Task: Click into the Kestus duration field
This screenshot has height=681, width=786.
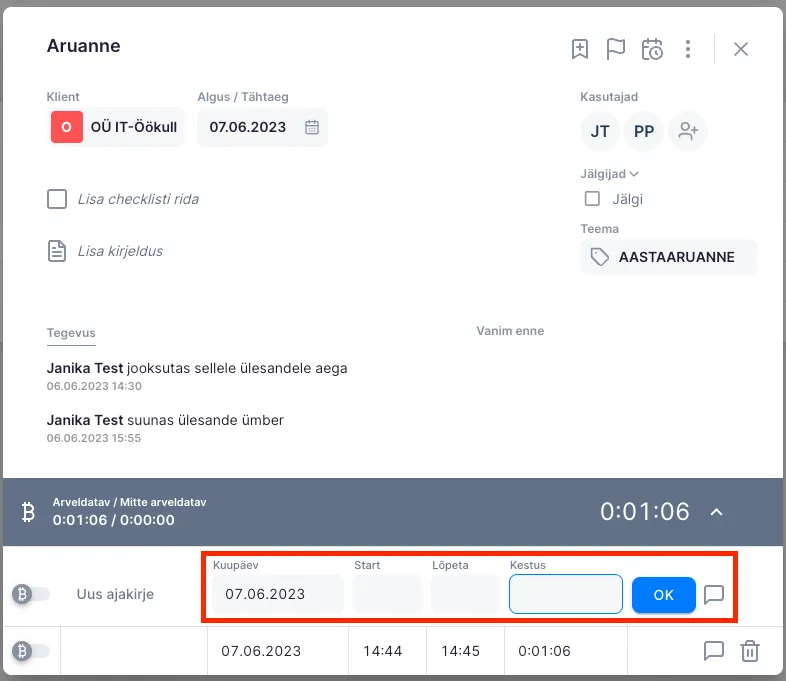Action: (x=566, y=594)
